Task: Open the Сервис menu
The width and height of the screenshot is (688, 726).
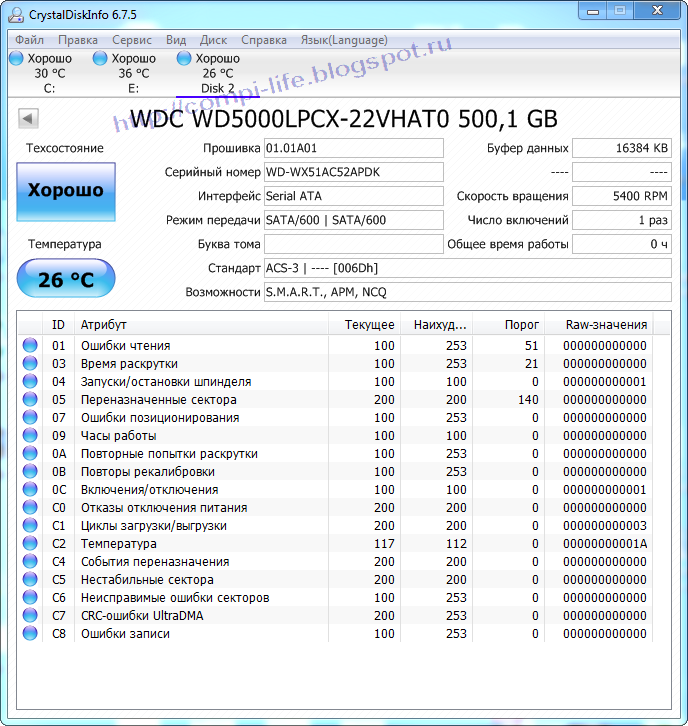Action: (132, 40)
